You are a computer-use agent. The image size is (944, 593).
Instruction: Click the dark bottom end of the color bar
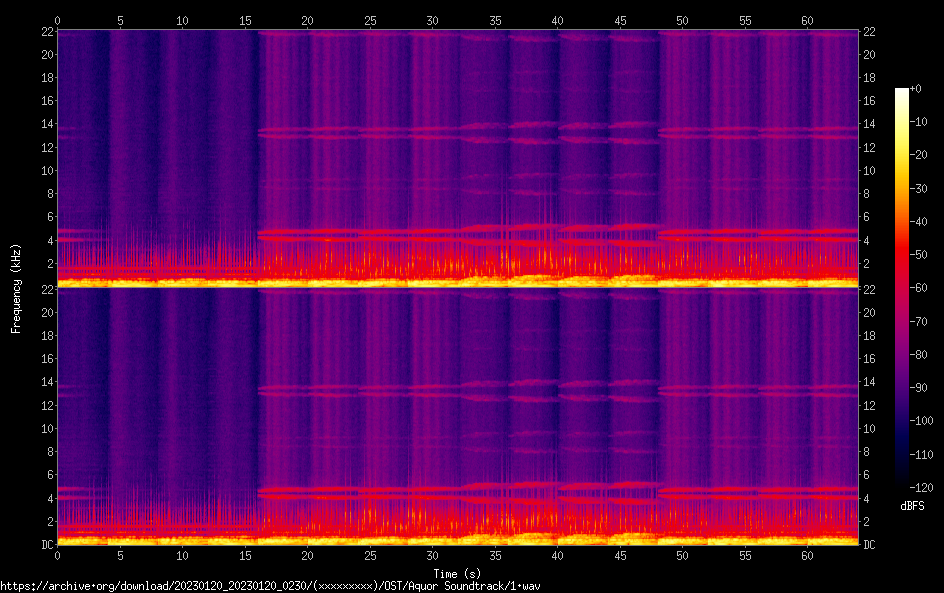point(902,483)
